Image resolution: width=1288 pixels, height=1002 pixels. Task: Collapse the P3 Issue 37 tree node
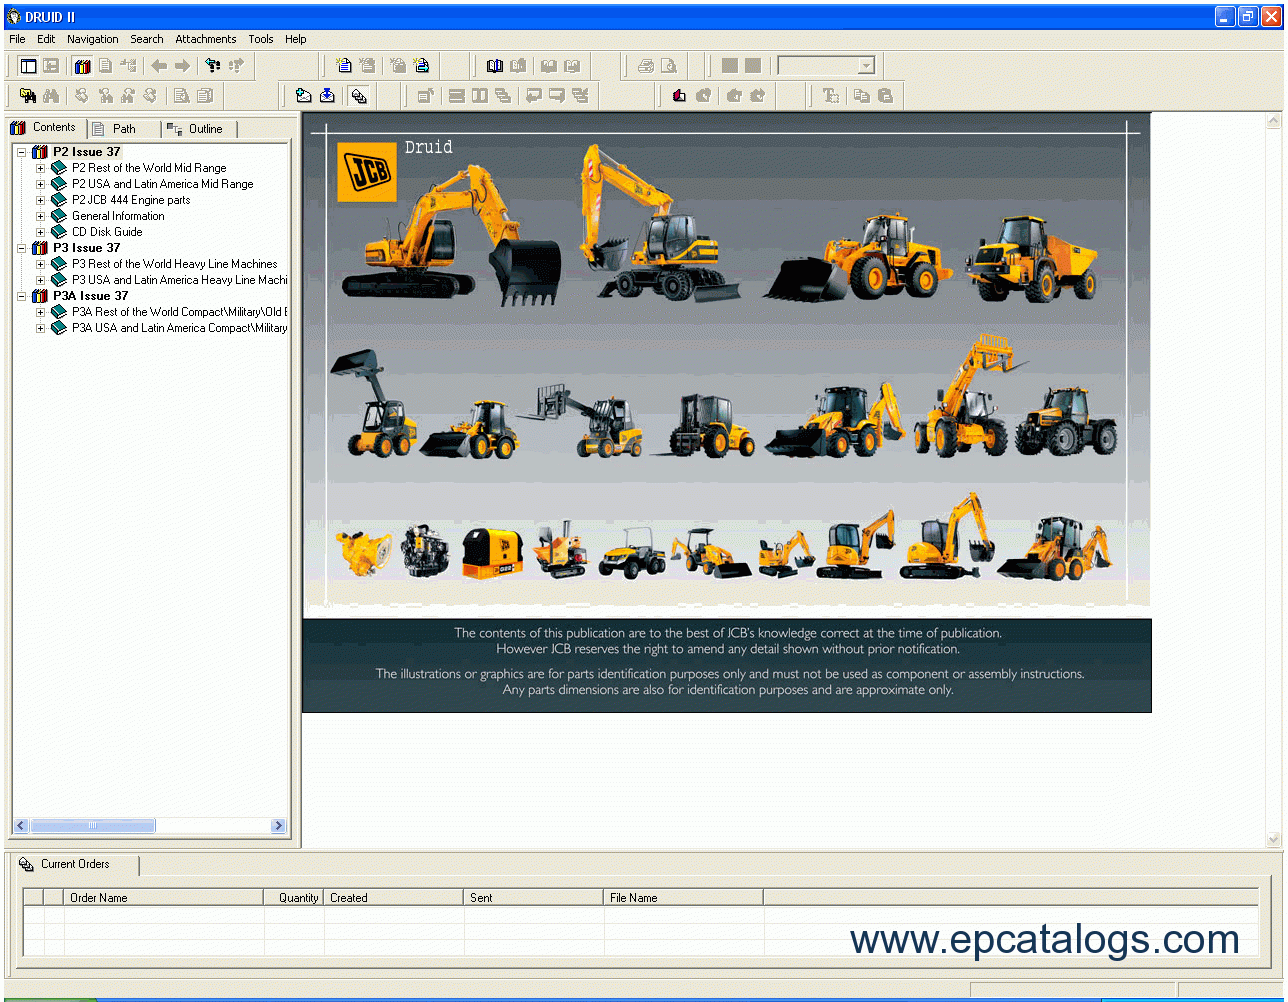click(22, 248)
